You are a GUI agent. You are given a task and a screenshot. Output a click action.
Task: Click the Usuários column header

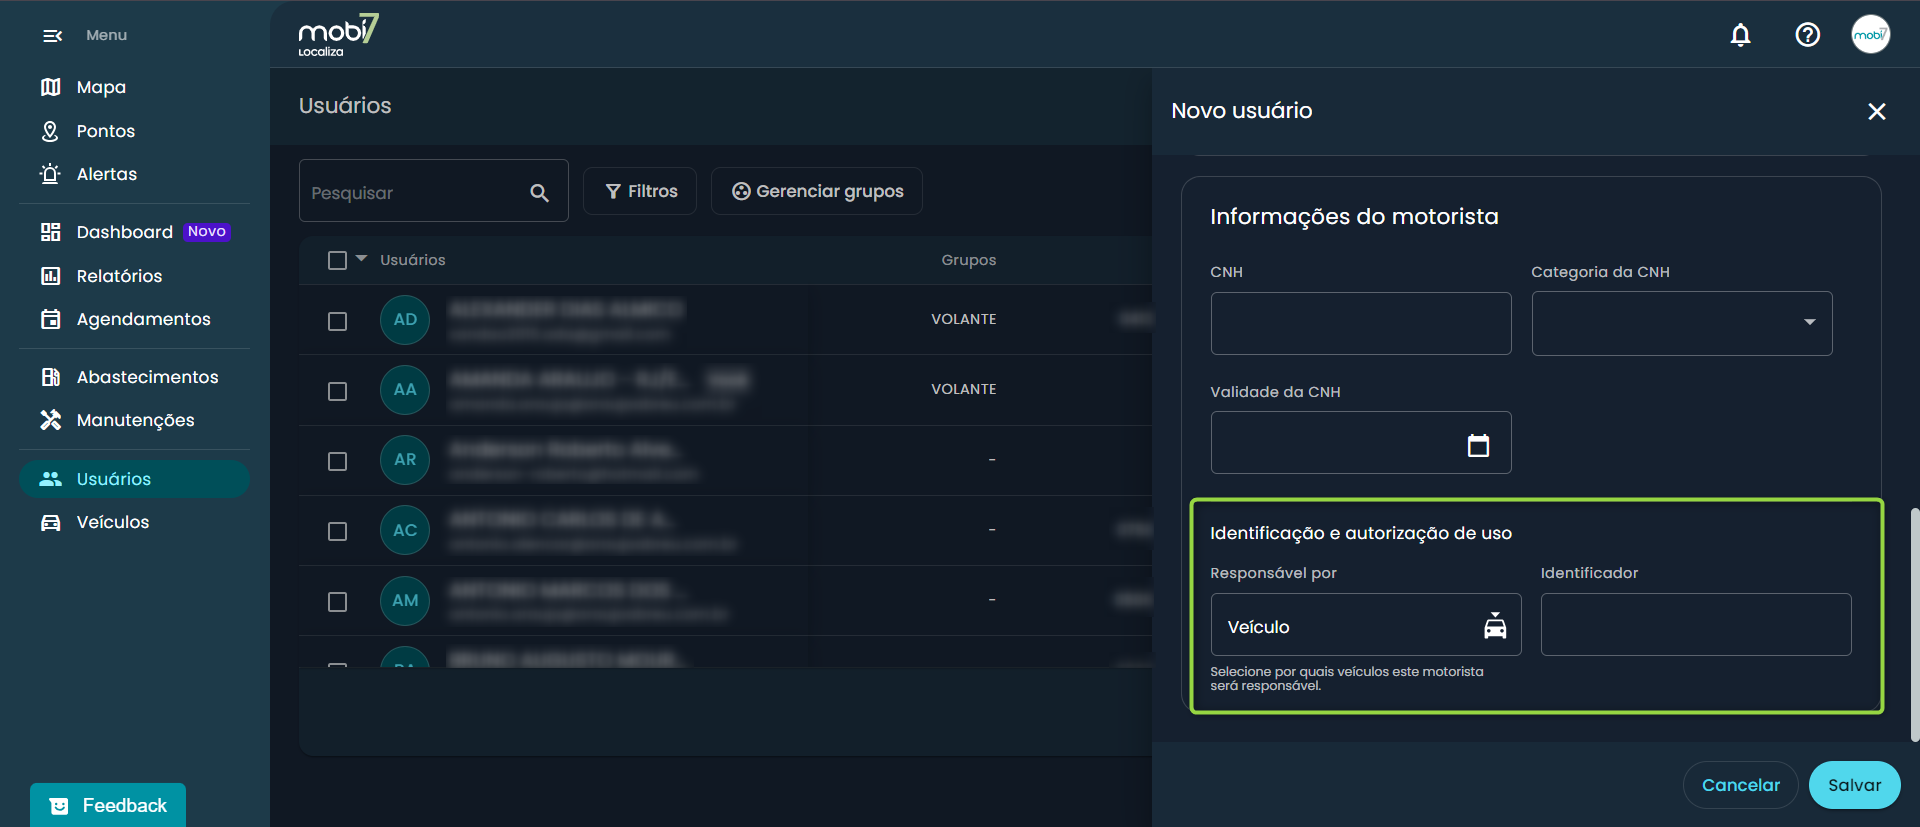tap(412, 260)
